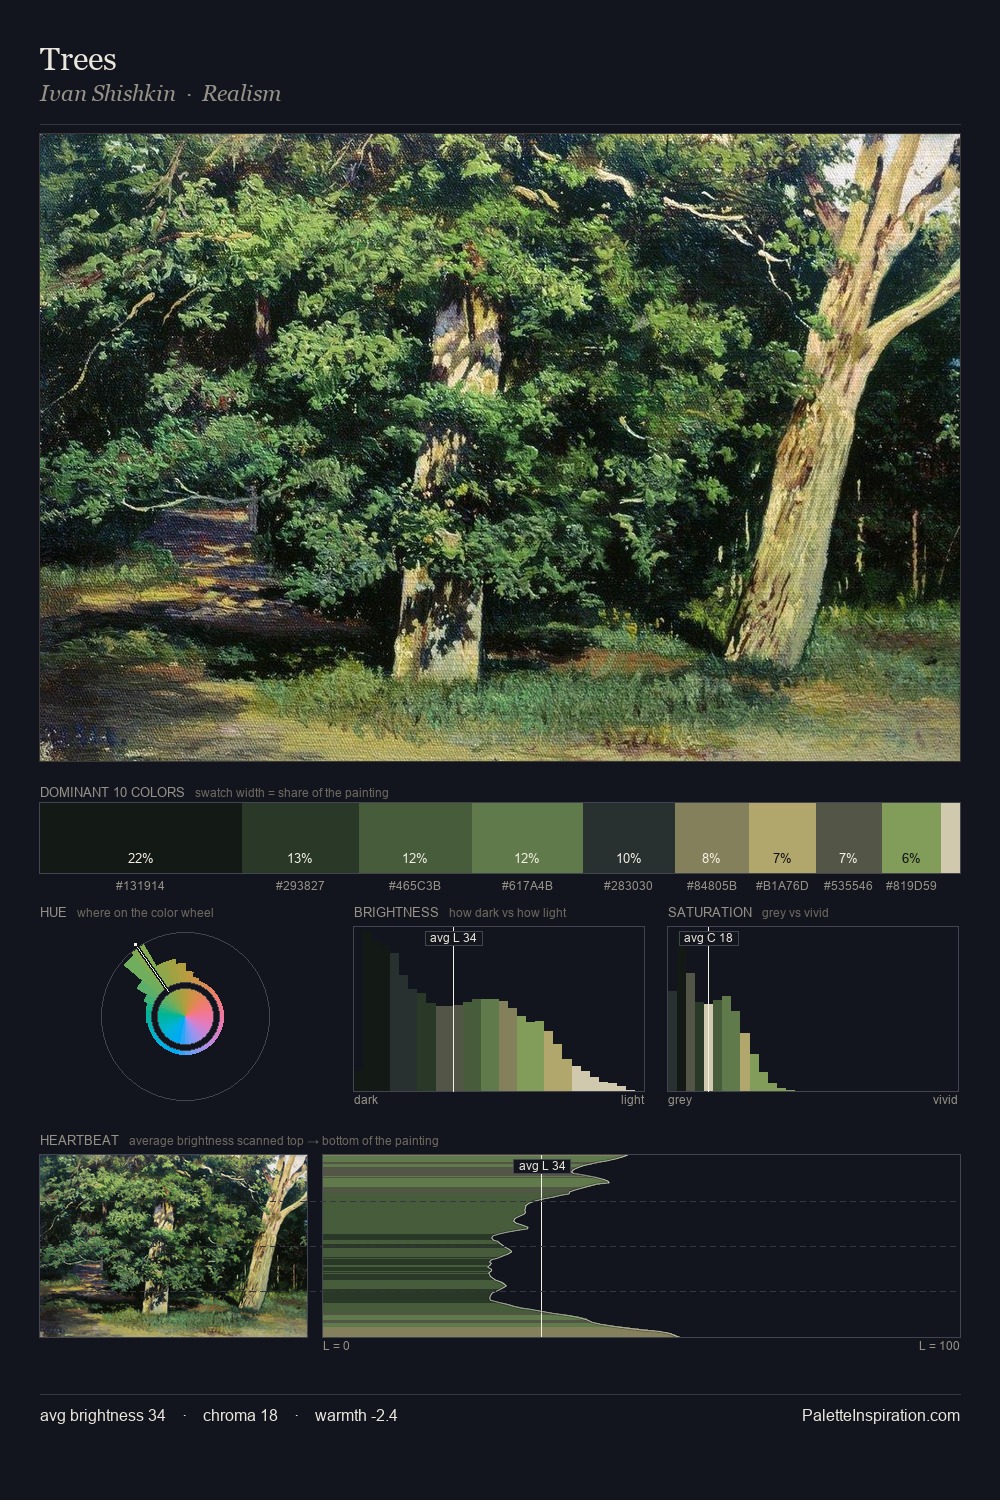Click hex code #617A4B text
Screen dimensions: 1000x1500
[x=527, y=886]
